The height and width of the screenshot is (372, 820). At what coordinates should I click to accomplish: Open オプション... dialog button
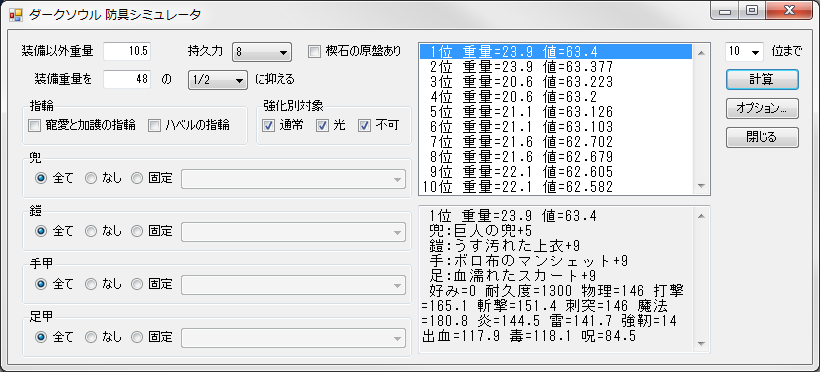[x=762, y=108]
